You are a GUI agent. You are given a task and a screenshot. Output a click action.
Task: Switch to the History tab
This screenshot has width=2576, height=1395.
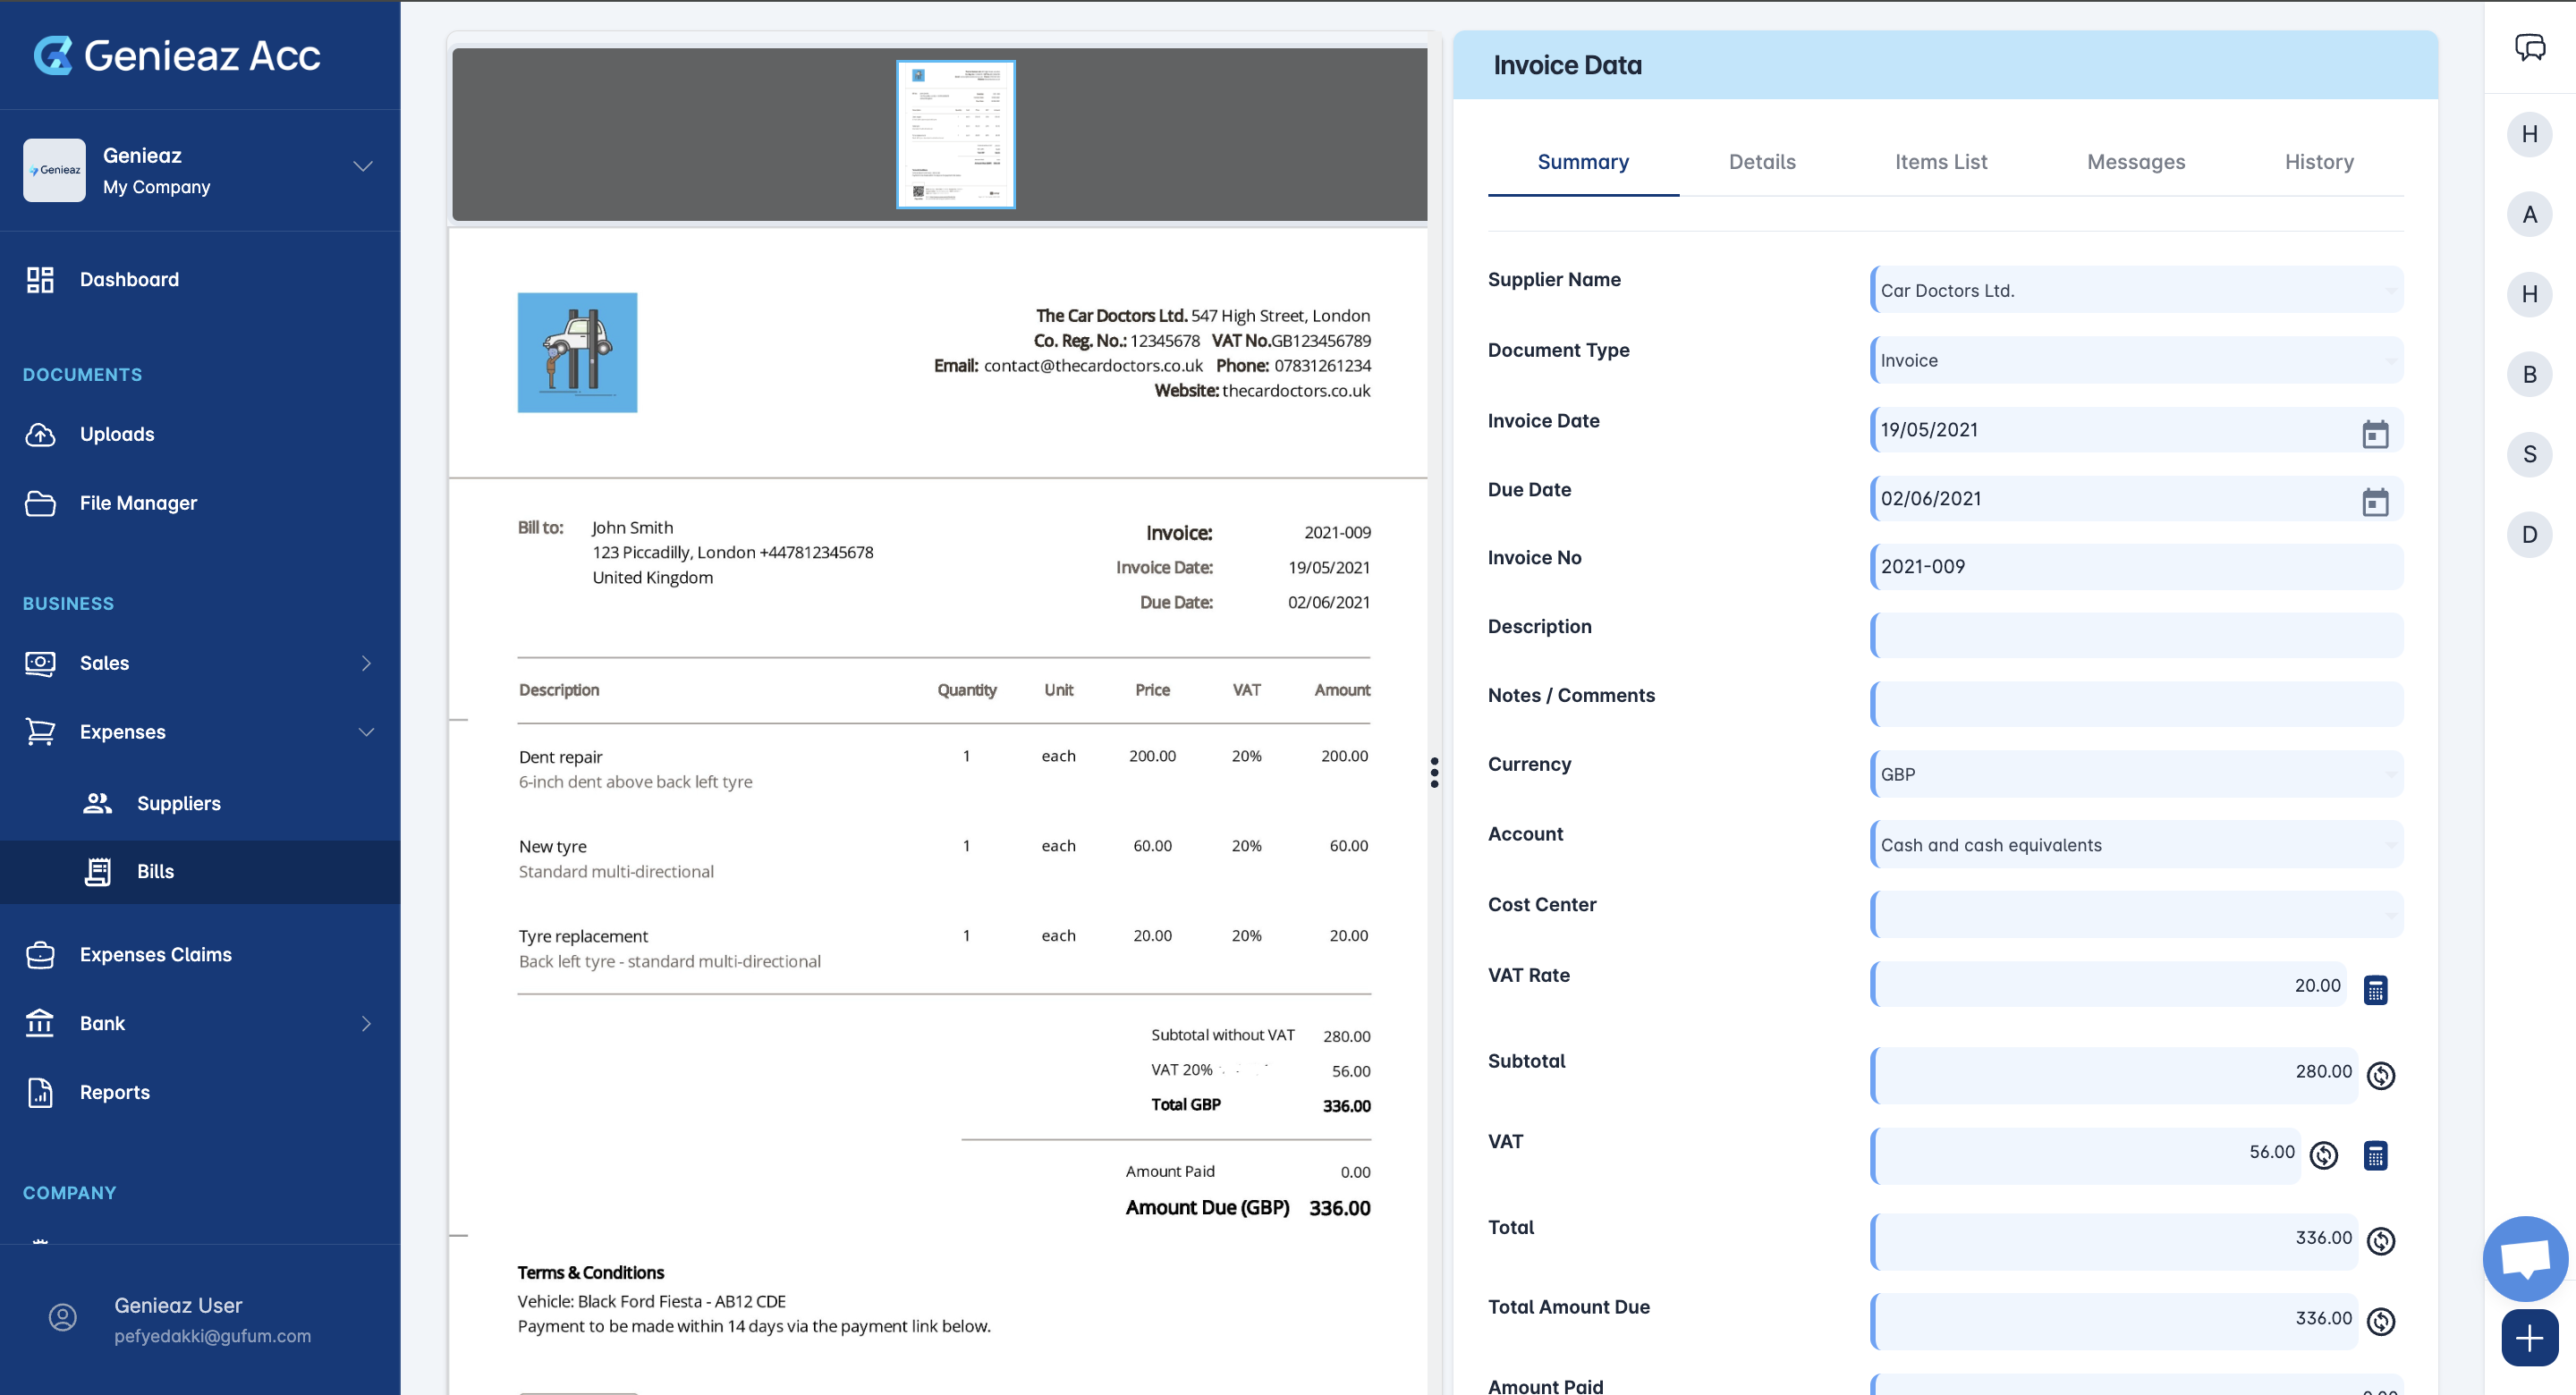click(x=2318, y=161)
